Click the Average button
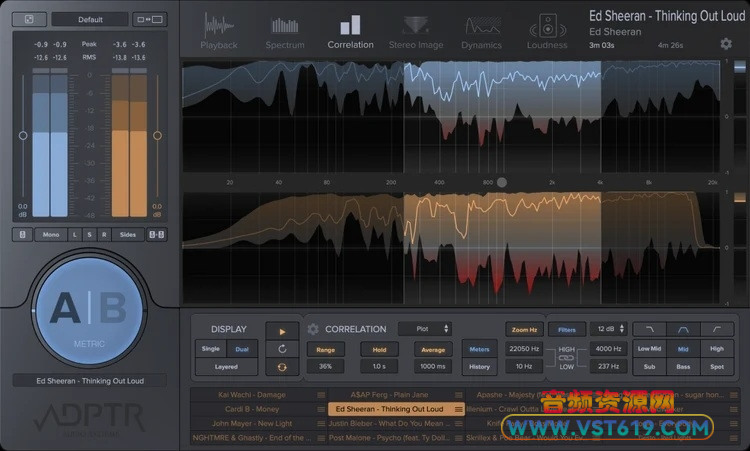This screenshot has width=750, height=451. pos(433,350)
